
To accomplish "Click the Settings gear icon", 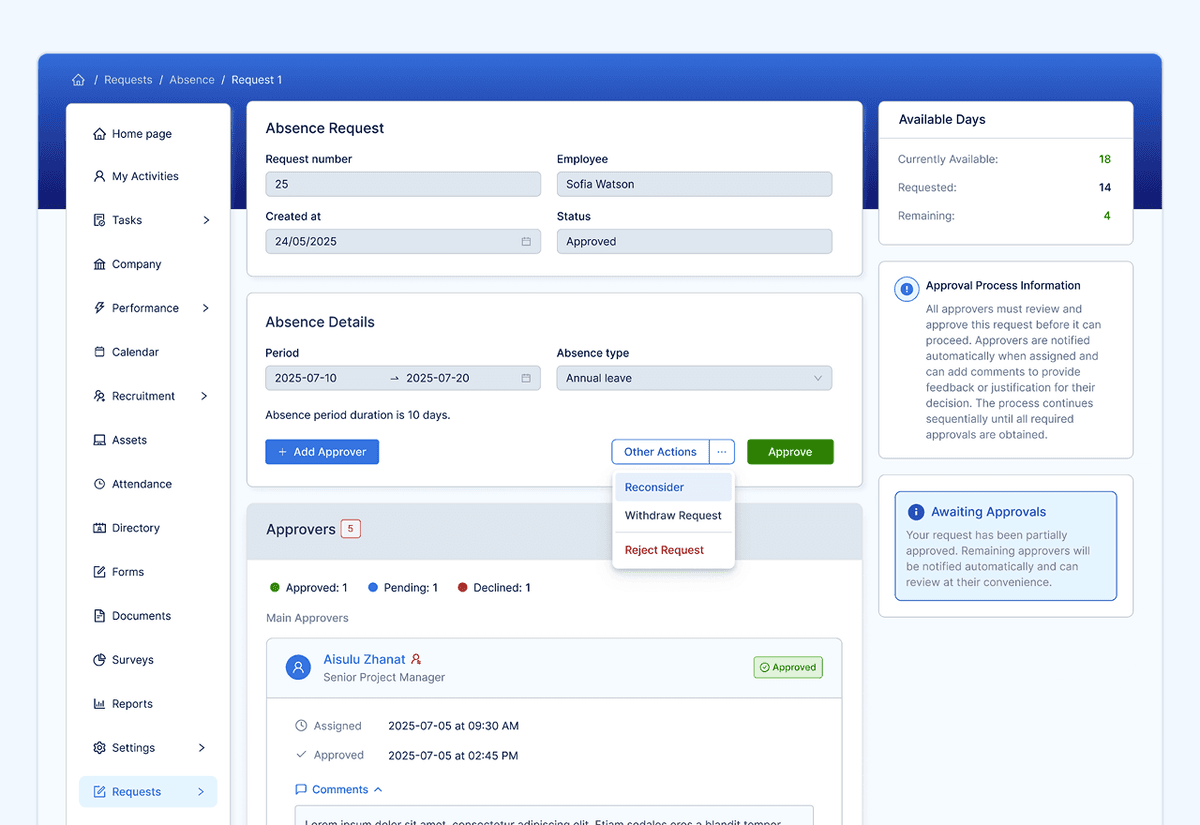I will (99, 748).
